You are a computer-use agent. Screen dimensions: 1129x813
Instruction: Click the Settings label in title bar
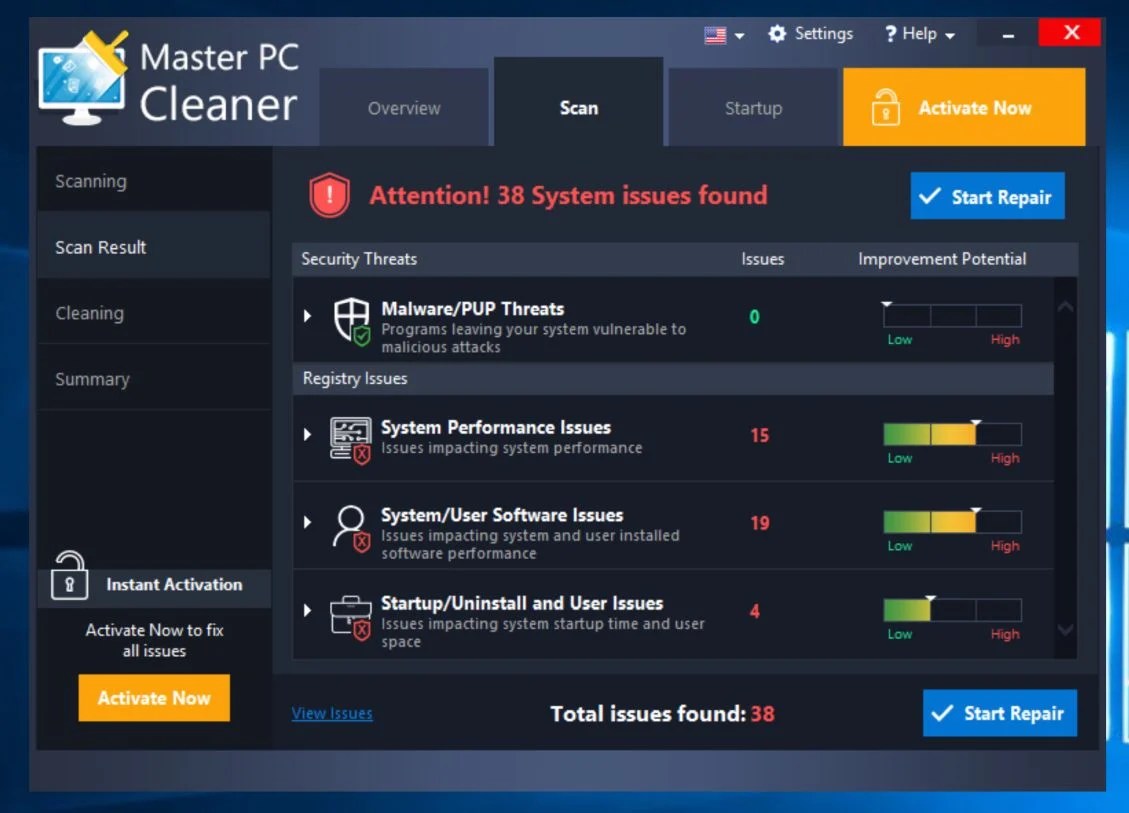click(824, 34)
